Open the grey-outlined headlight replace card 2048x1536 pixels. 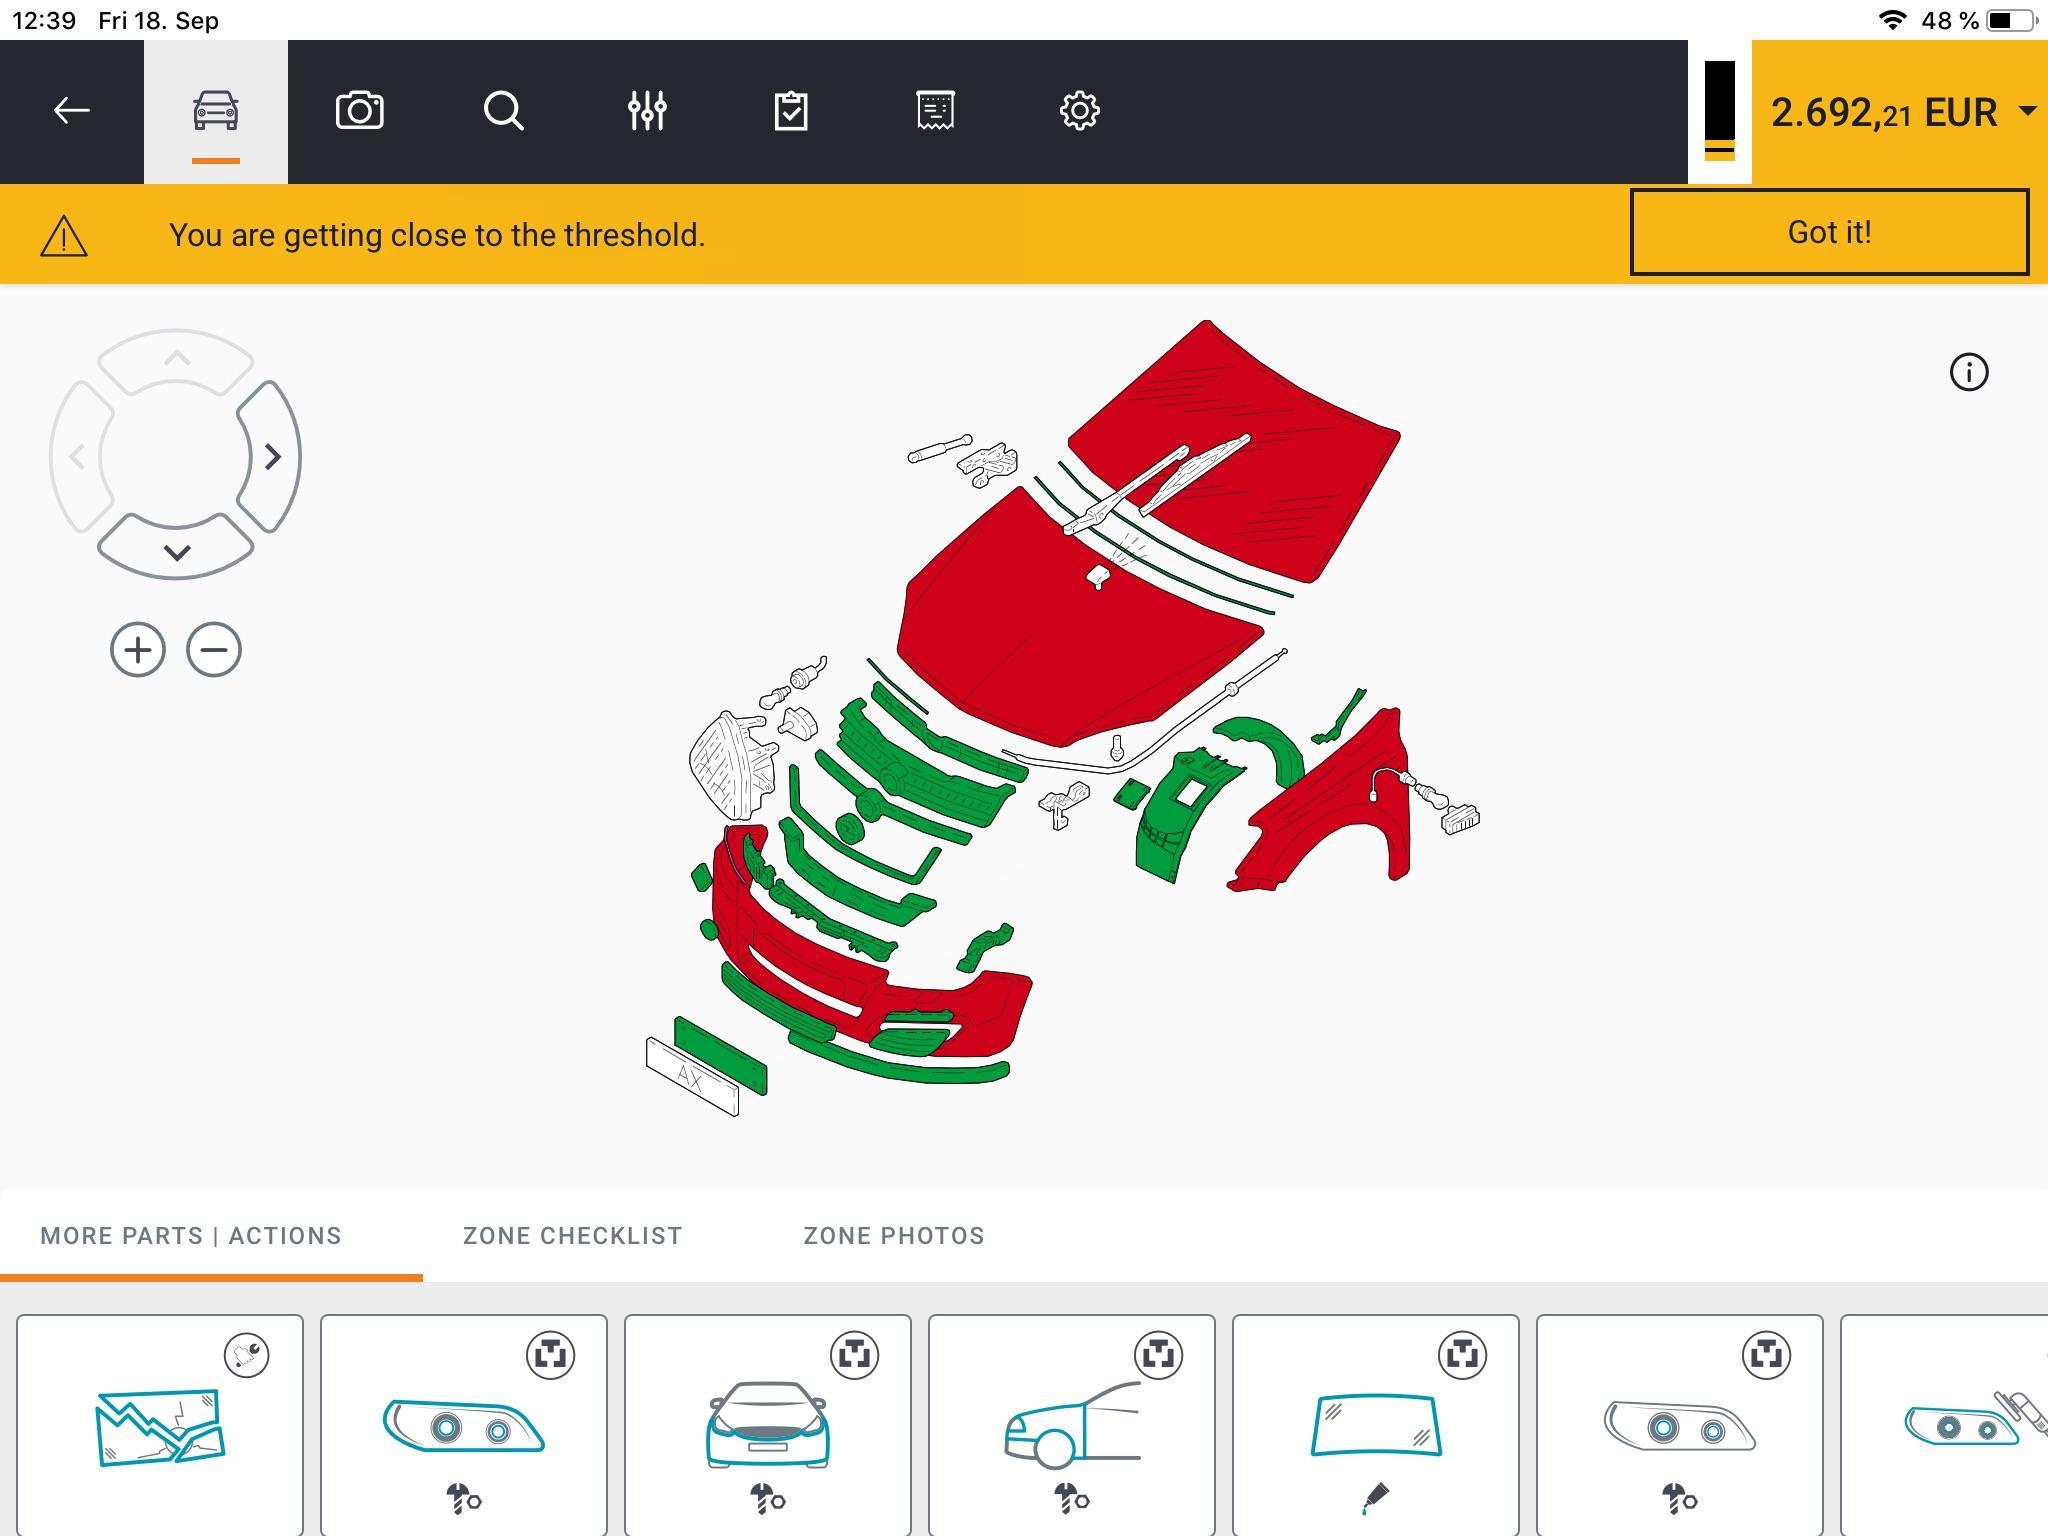[1680, 1425]
